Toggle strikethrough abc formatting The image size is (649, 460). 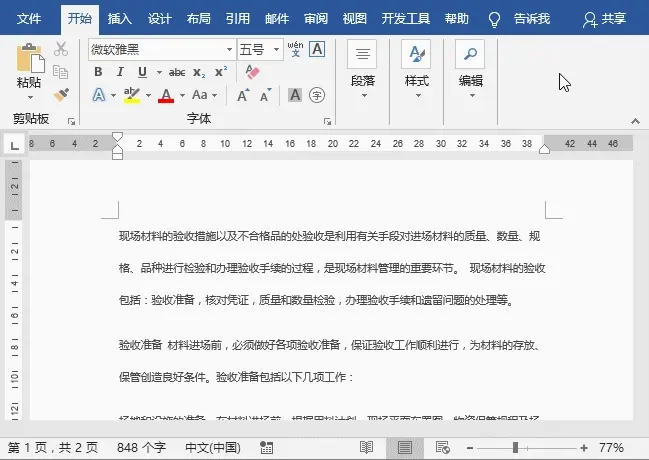[x=177, y=72]
